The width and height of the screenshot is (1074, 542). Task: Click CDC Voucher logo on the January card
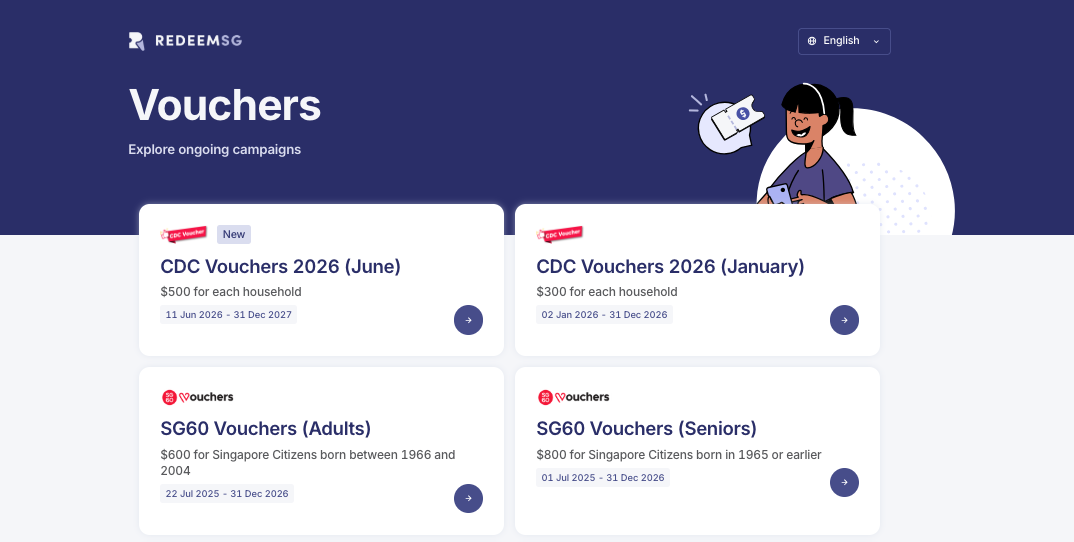(560, 234)
